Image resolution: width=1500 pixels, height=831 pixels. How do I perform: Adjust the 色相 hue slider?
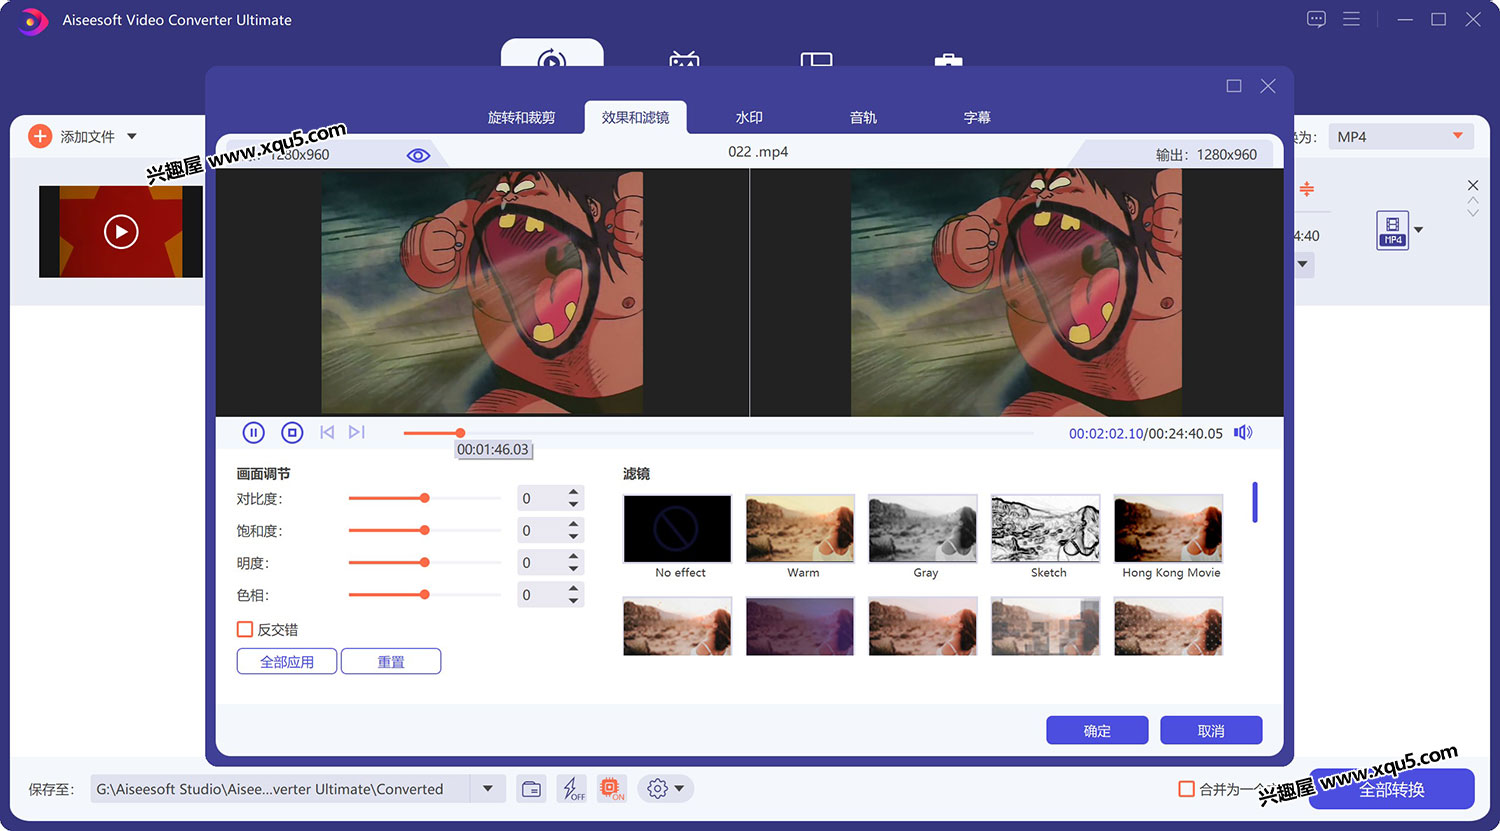click(x=425, y=594)
